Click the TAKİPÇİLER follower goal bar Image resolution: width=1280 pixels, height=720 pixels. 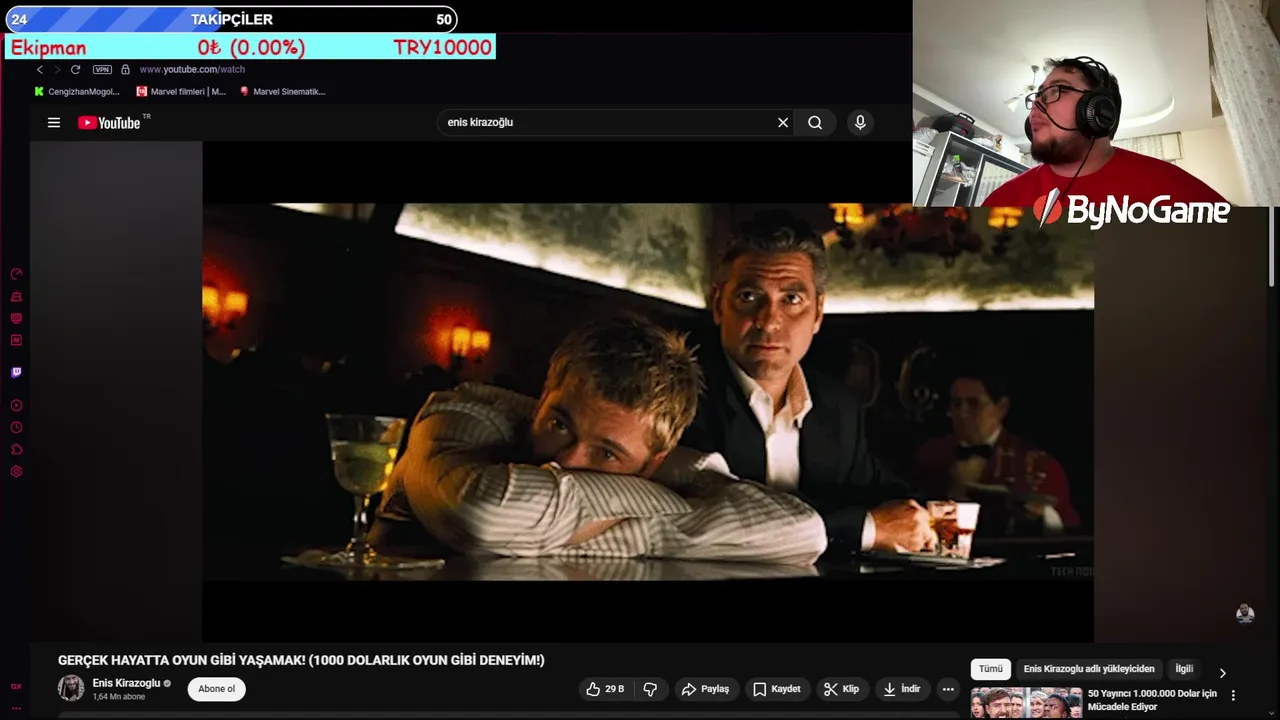231,19
